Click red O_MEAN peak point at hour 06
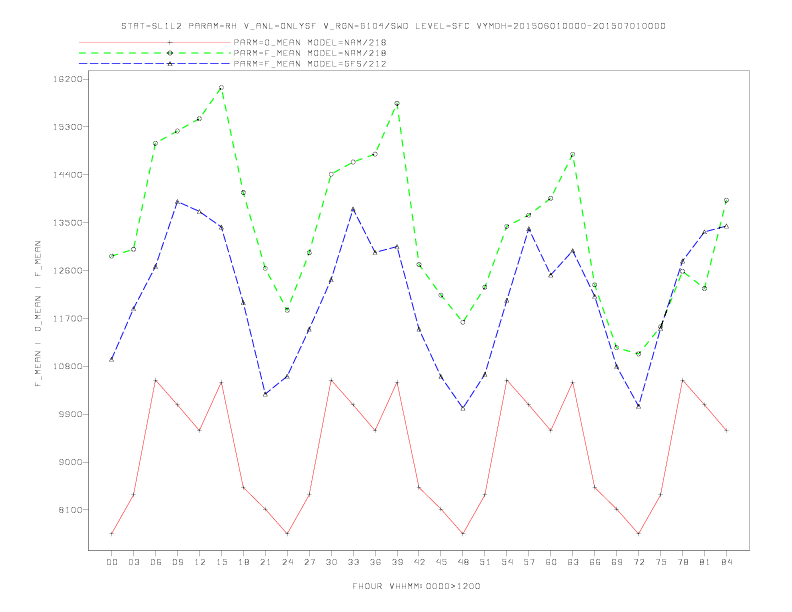792x612 pixels. 156,380
